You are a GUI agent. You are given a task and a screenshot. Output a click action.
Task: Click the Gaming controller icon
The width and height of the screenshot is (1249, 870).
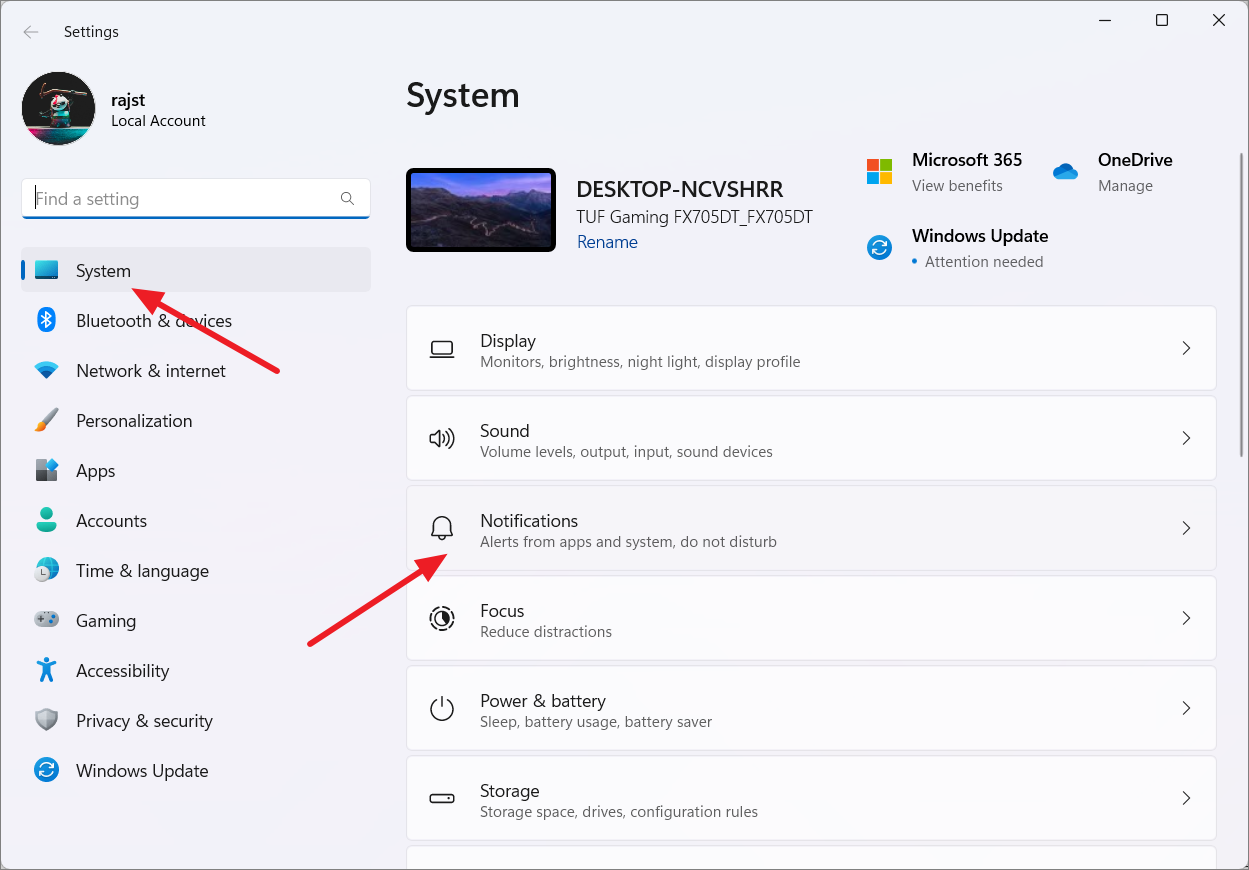(x=47, y=620)
